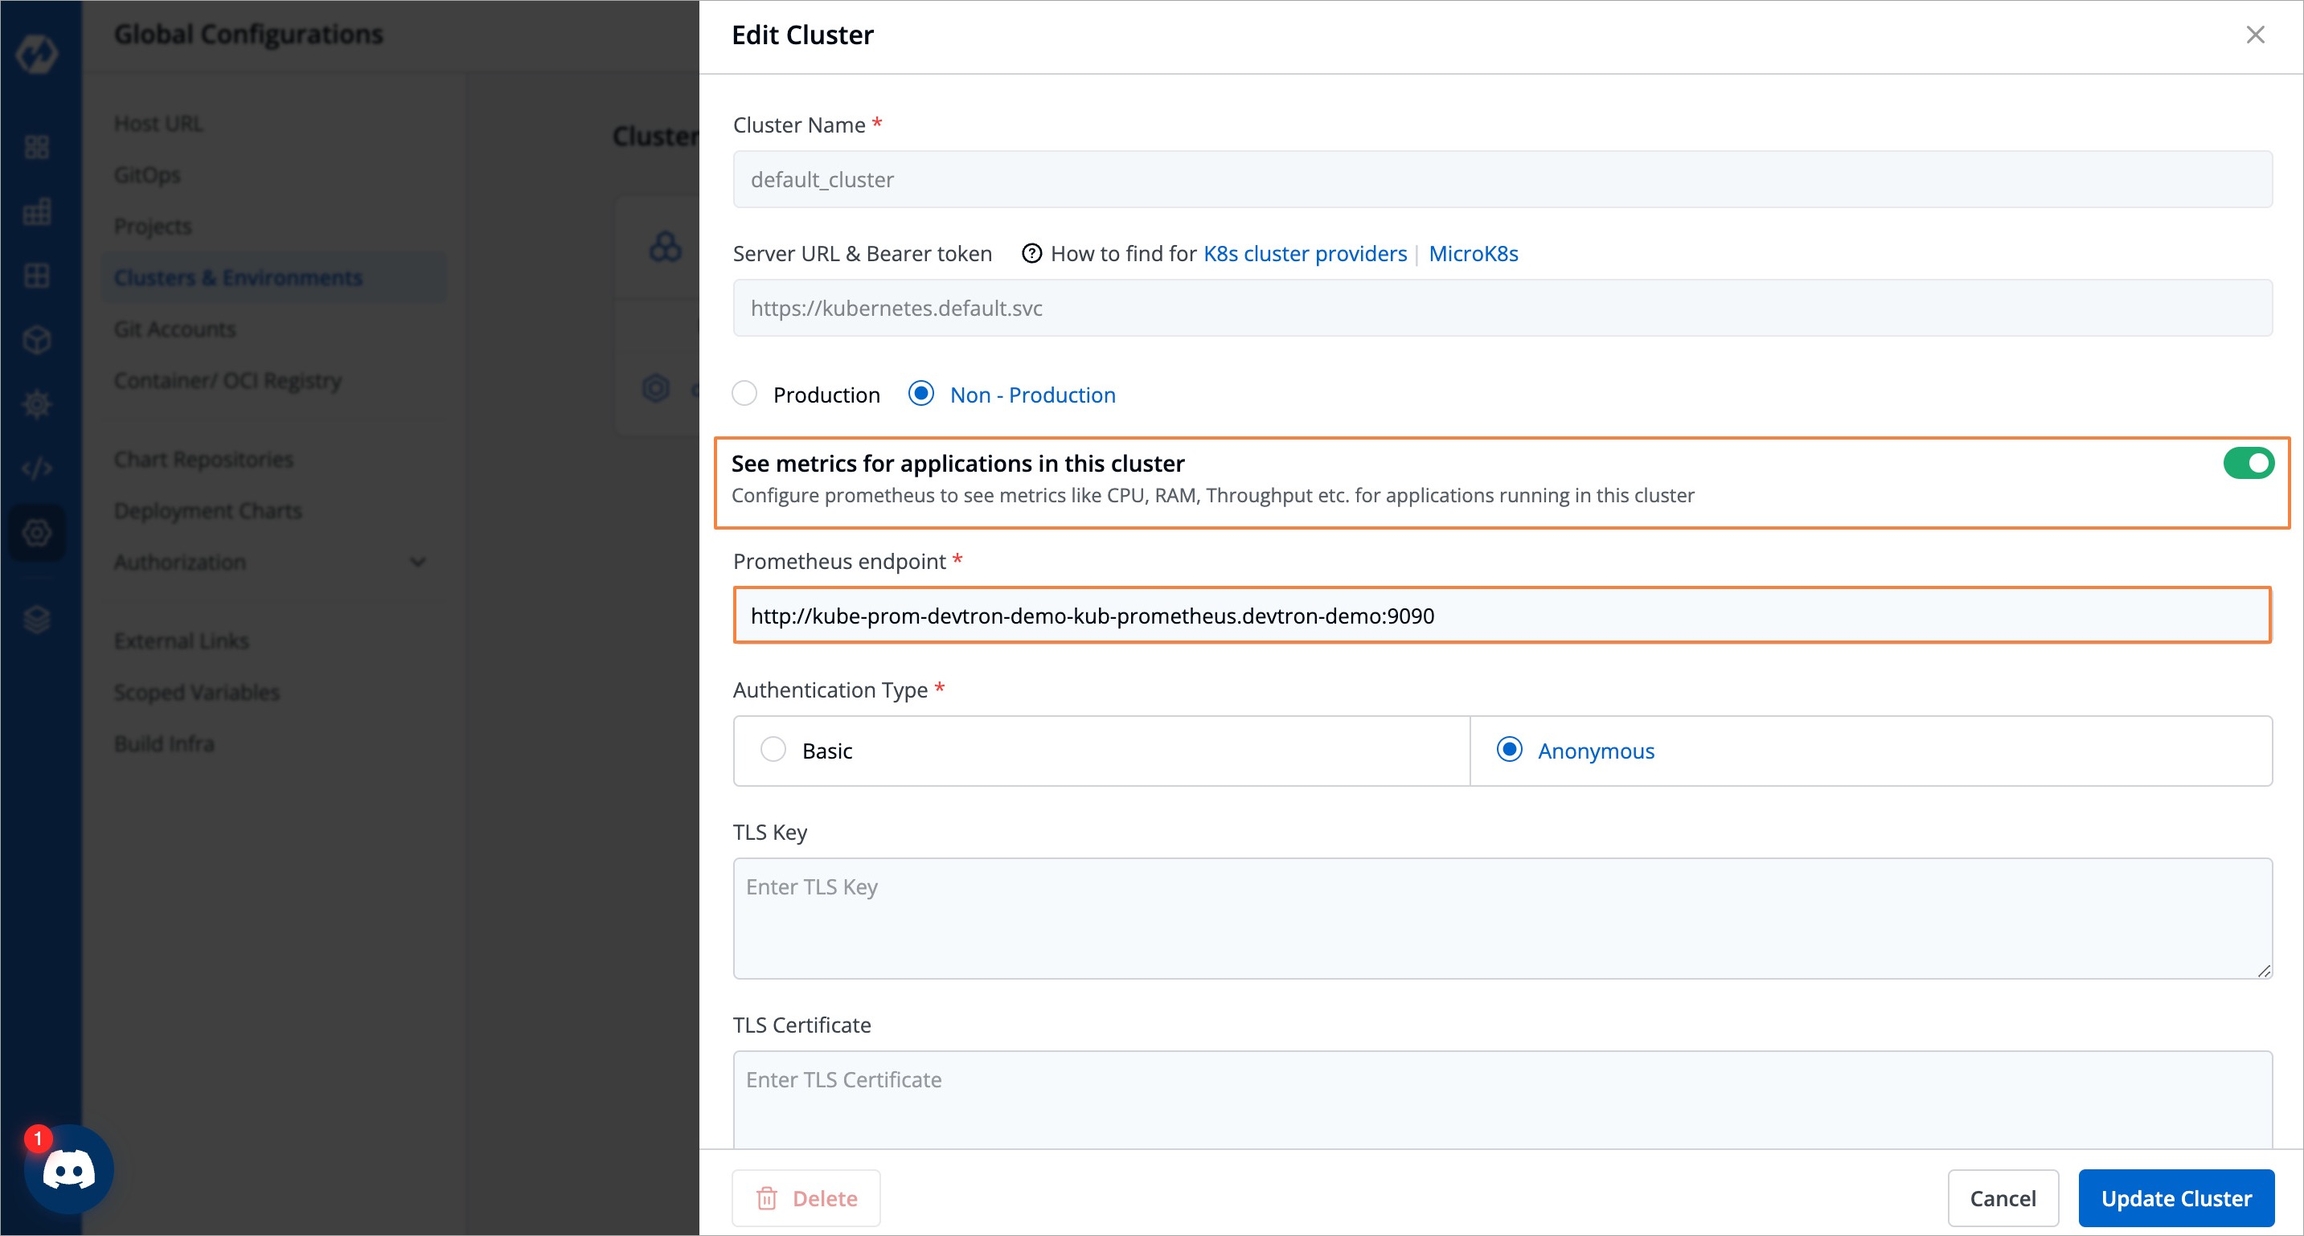
Task: Expand the Authorization menu chevron
Action: click(418, 562)
